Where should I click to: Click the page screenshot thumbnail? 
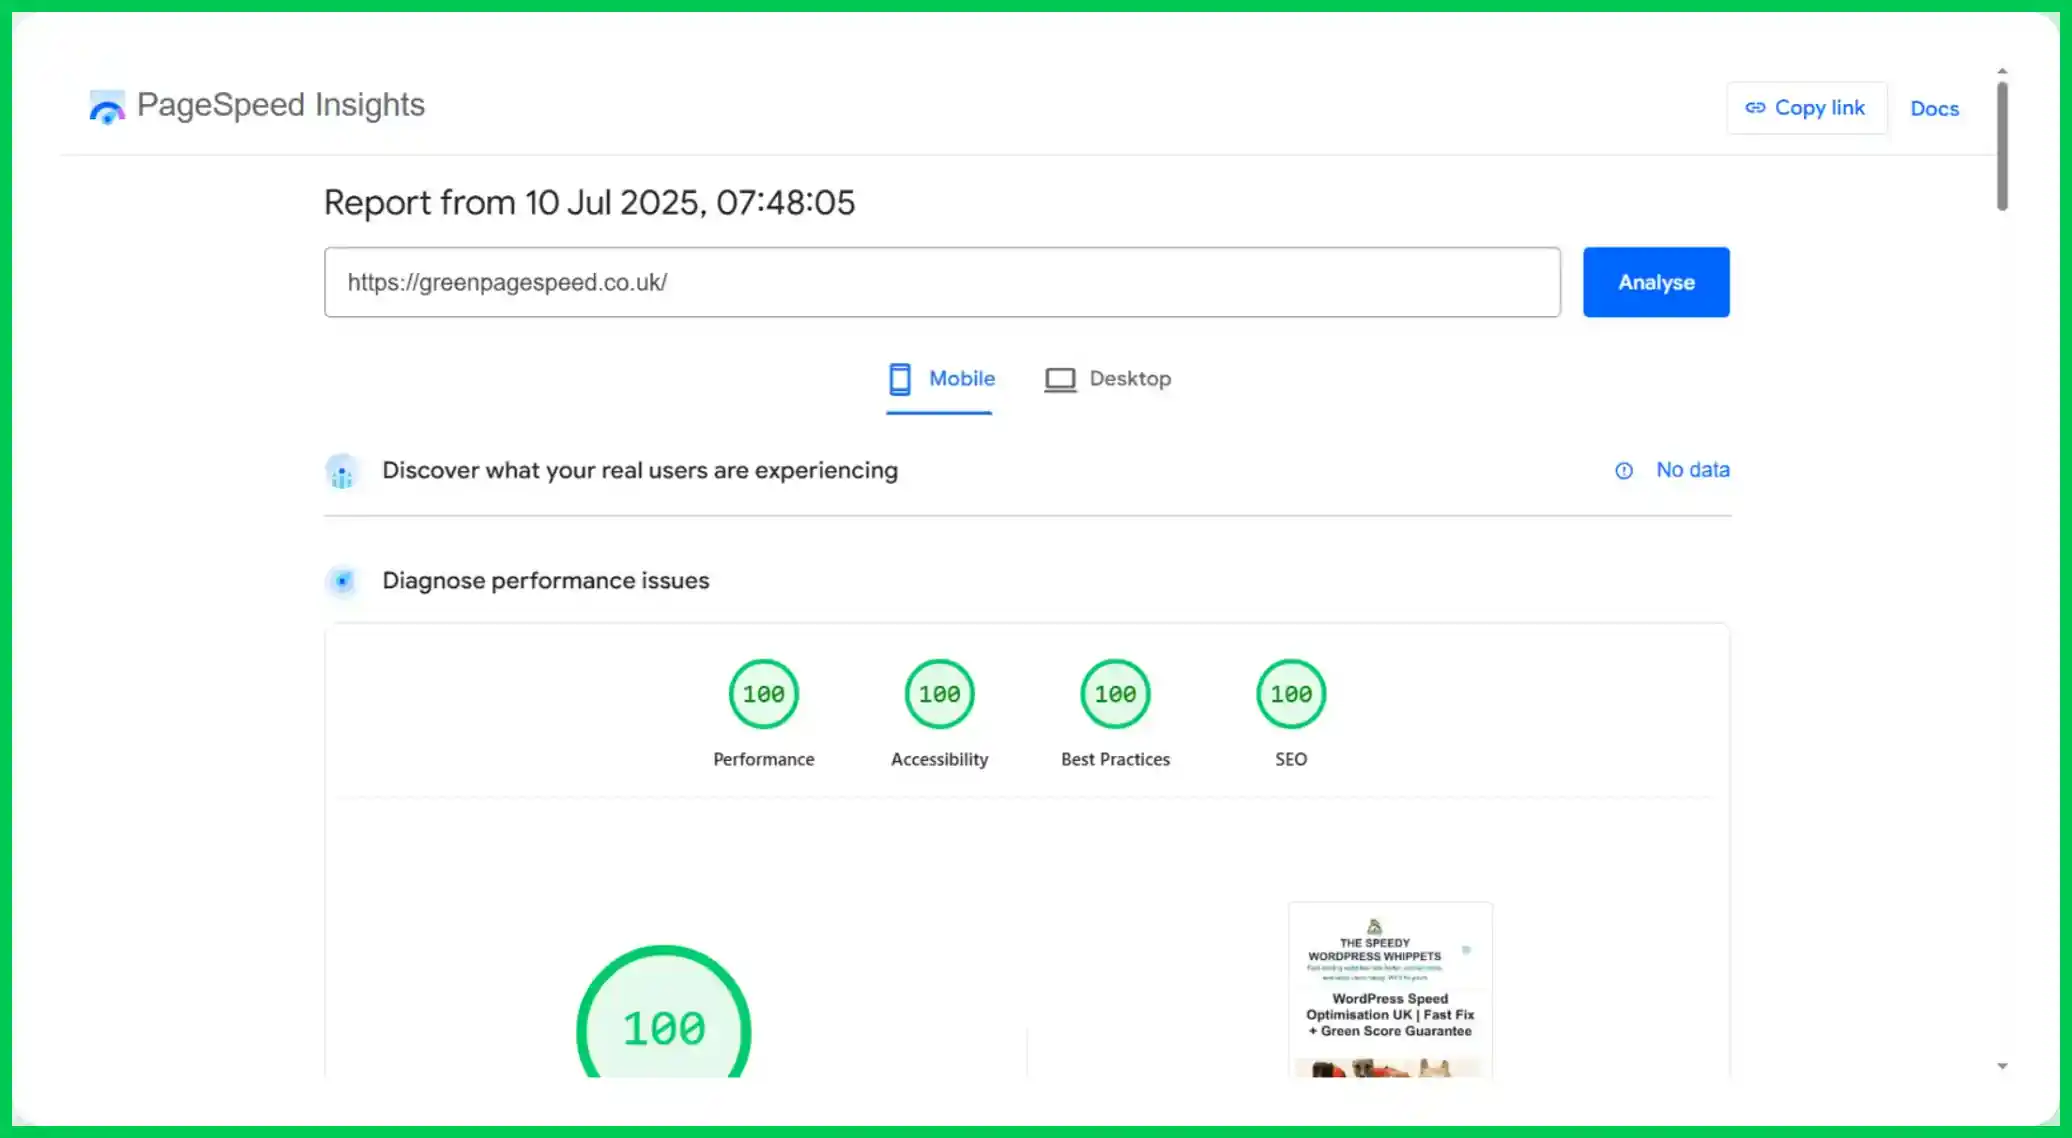(1390, 990)
